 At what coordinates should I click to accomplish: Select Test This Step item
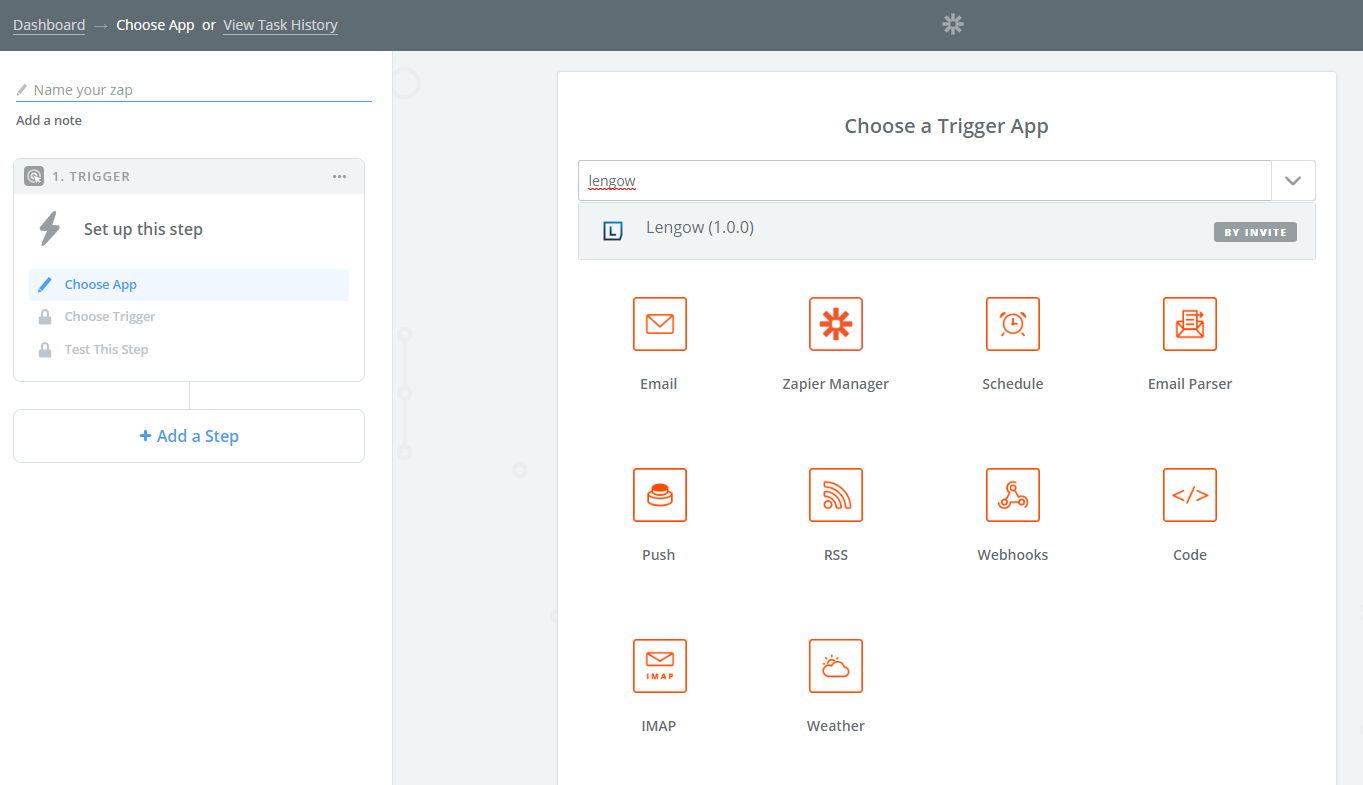tap(189, 350)
